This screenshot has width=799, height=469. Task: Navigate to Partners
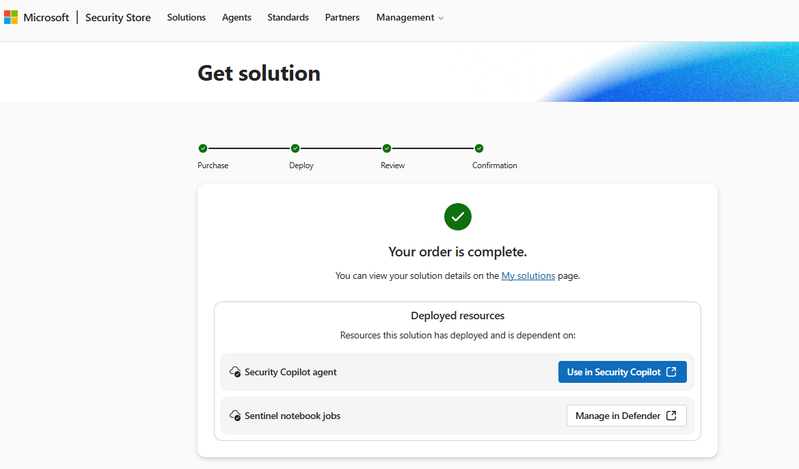tap(342, 17)
